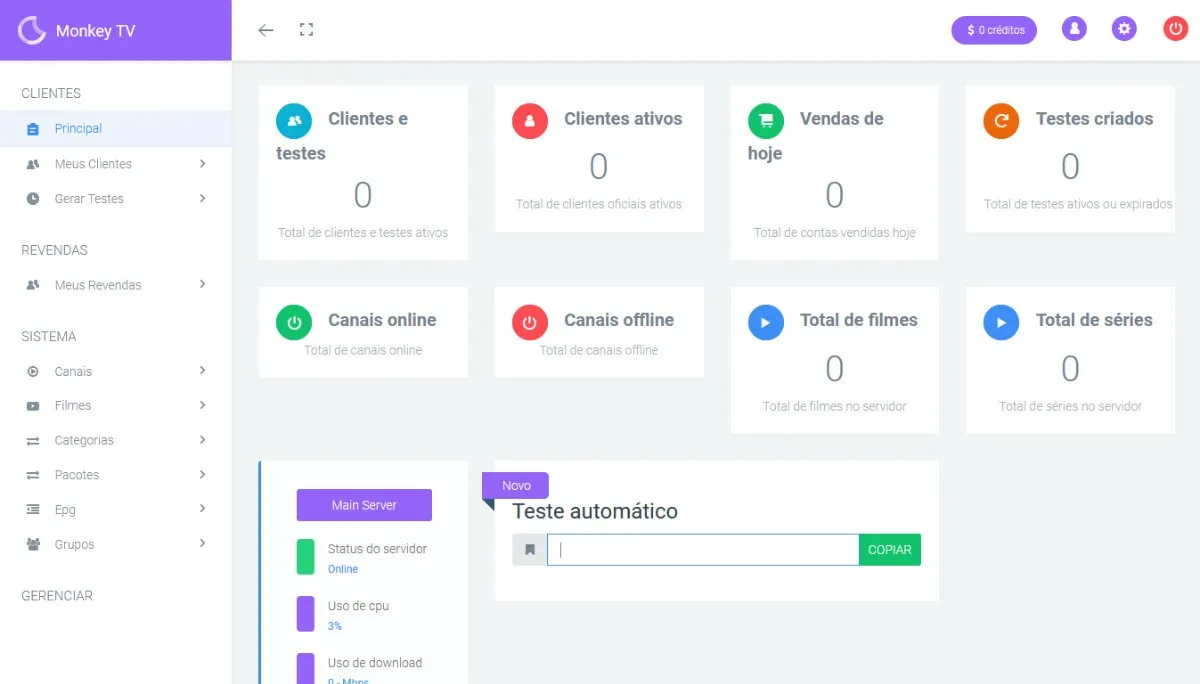Open Filmes in the sidebar
Viewport: 1200px width, 684px height.
(x=73, y=406)
